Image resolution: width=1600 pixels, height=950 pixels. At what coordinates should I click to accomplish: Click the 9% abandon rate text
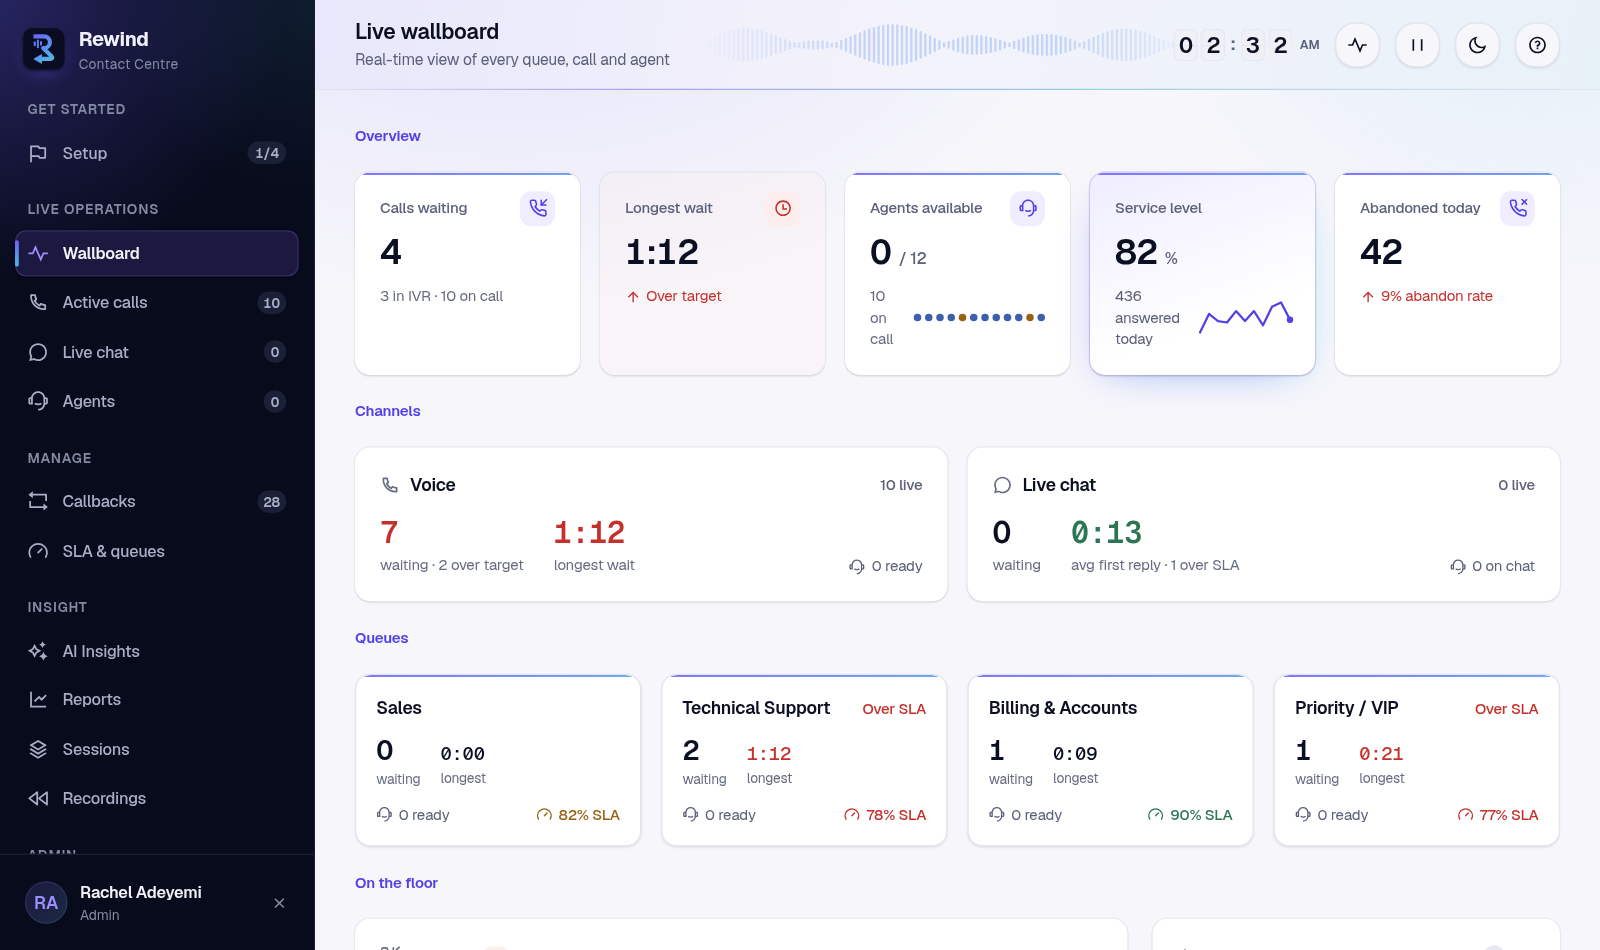point(1427,296)
